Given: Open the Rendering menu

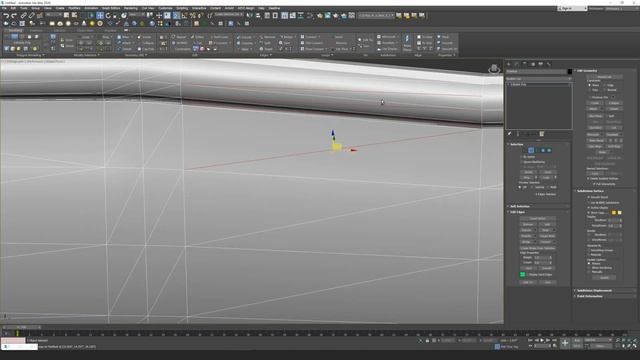Looking at the screenshot, I should (x=131, y=8).
